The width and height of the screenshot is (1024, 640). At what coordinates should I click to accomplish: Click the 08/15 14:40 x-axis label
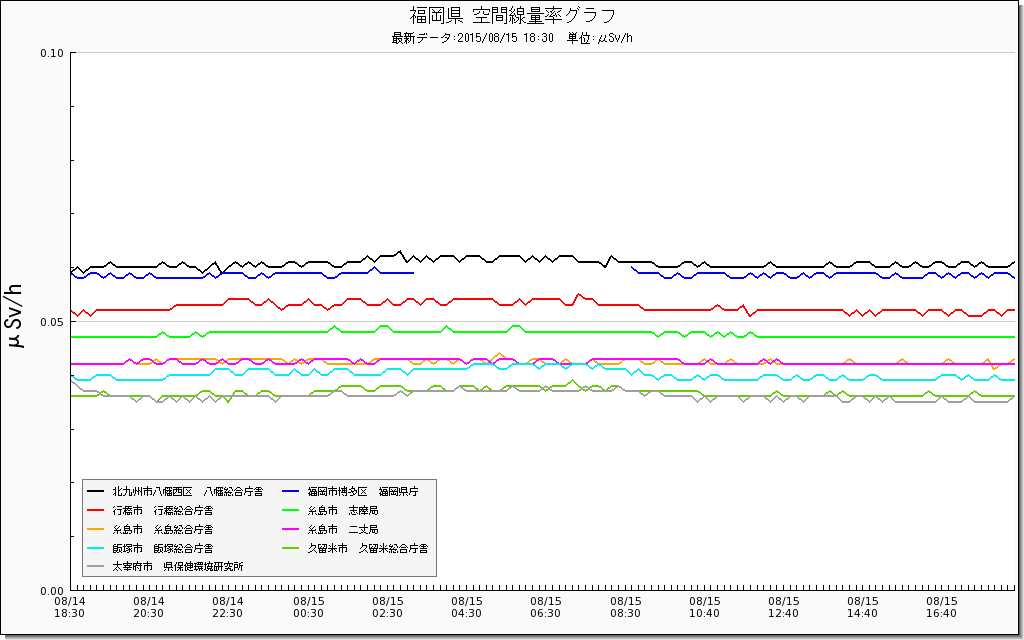(x=863, y=607)
